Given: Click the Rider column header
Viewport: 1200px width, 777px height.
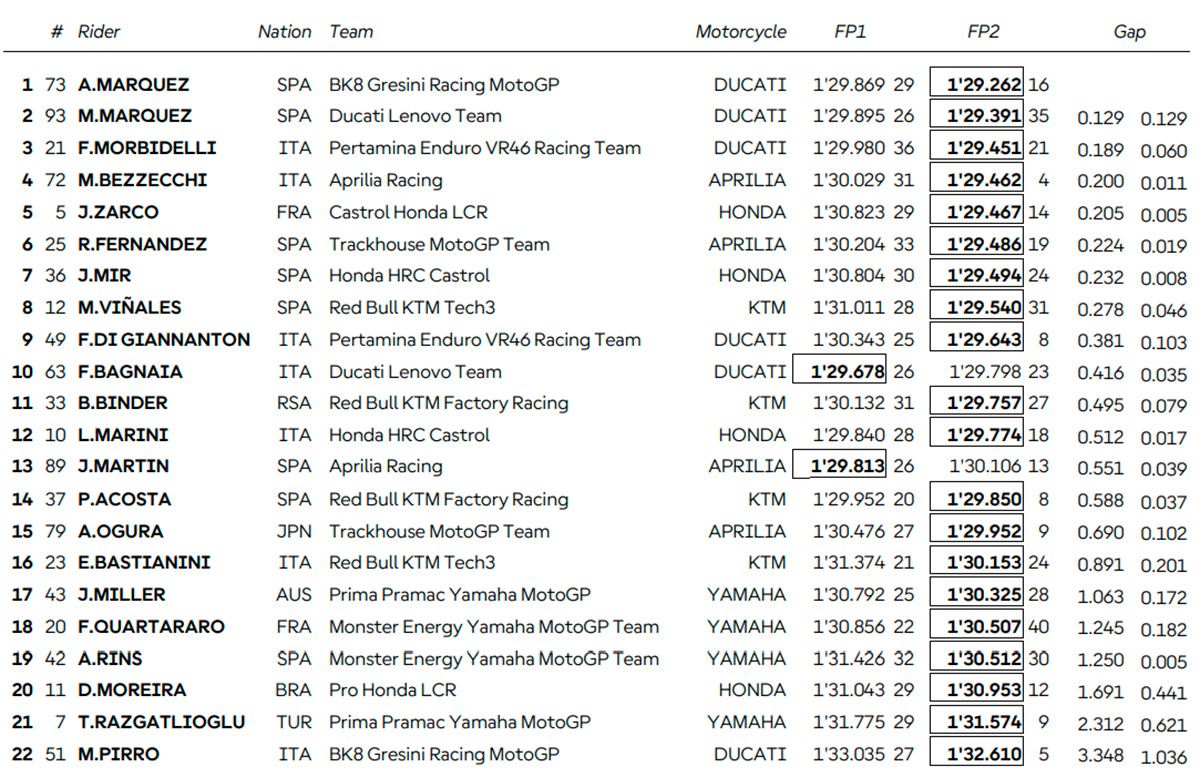Looking at the screenshot, I should coord(99,32).
